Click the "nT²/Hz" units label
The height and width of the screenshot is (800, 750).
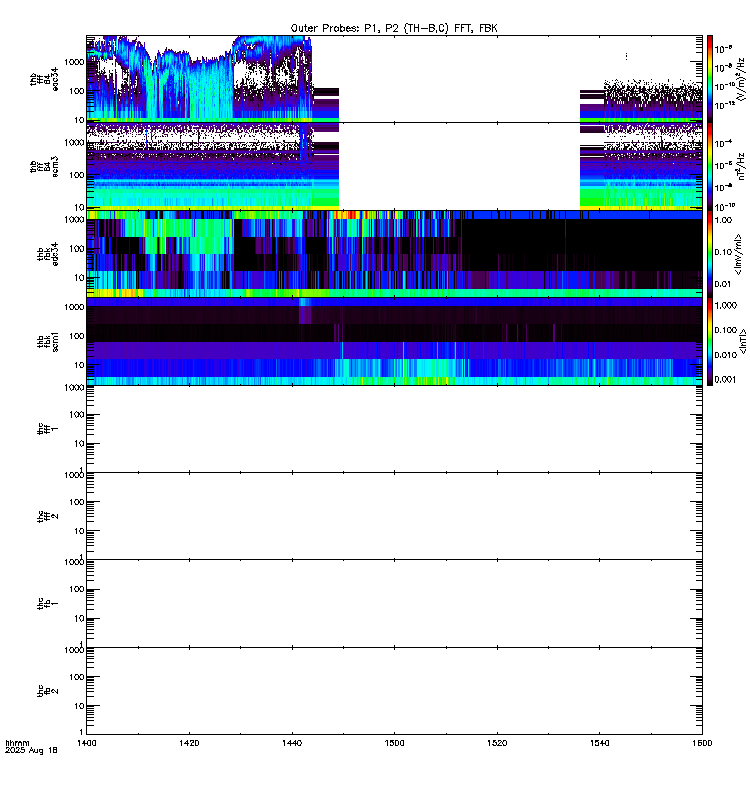click(x=741, y=166)
